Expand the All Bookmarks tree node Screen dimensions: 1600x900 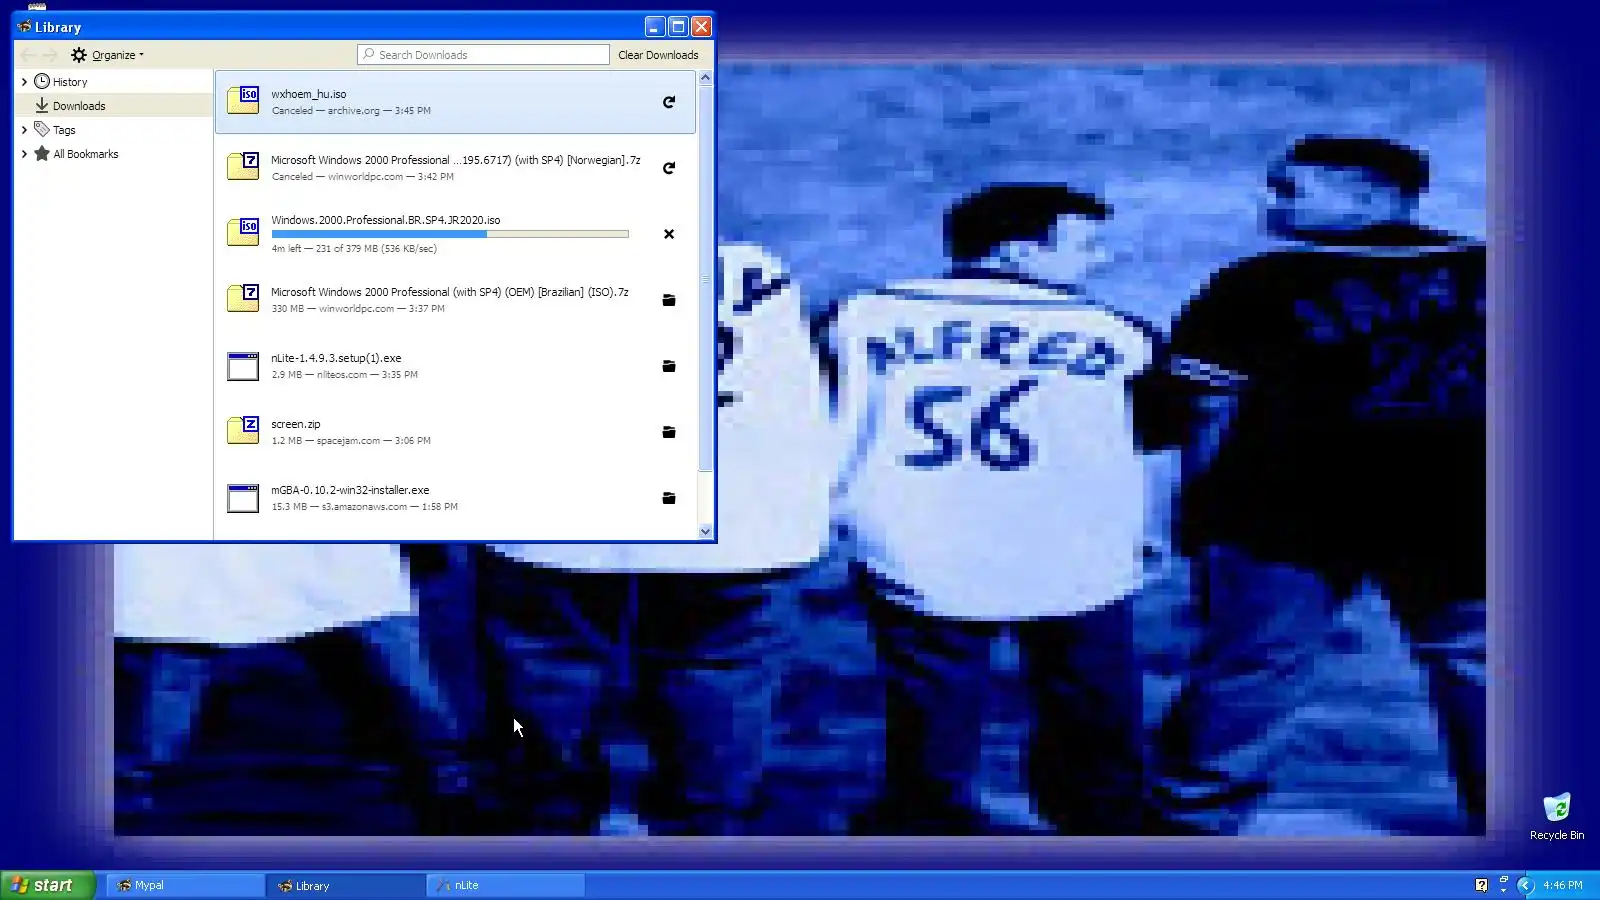pyautogui.click(x=24, y=154)
